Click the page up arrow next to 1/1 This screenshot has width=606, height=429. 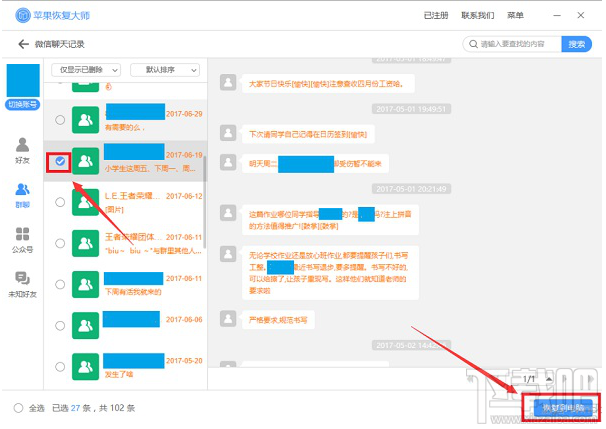coord(549,379)
